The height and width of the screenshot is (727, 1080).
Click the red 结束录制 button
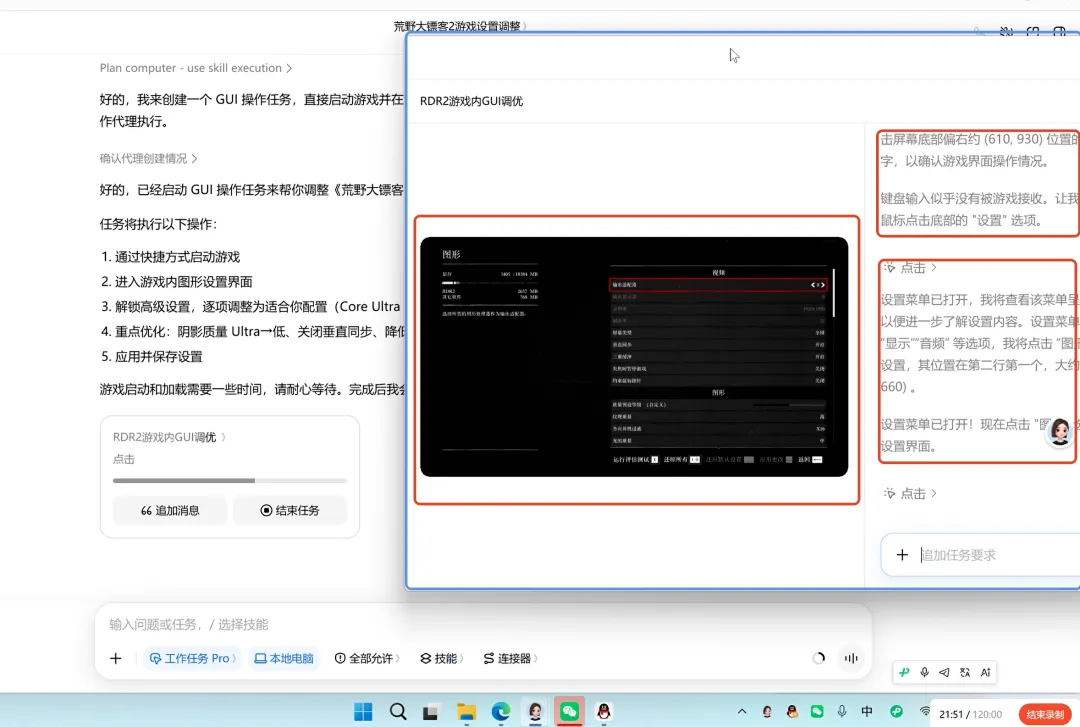[x=1045, y=715]
